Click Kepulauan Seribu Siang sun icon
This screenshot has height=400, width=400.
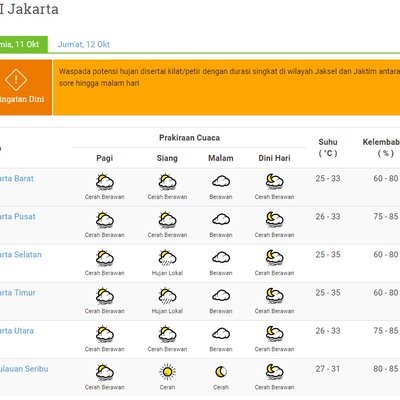coord(167,372)
